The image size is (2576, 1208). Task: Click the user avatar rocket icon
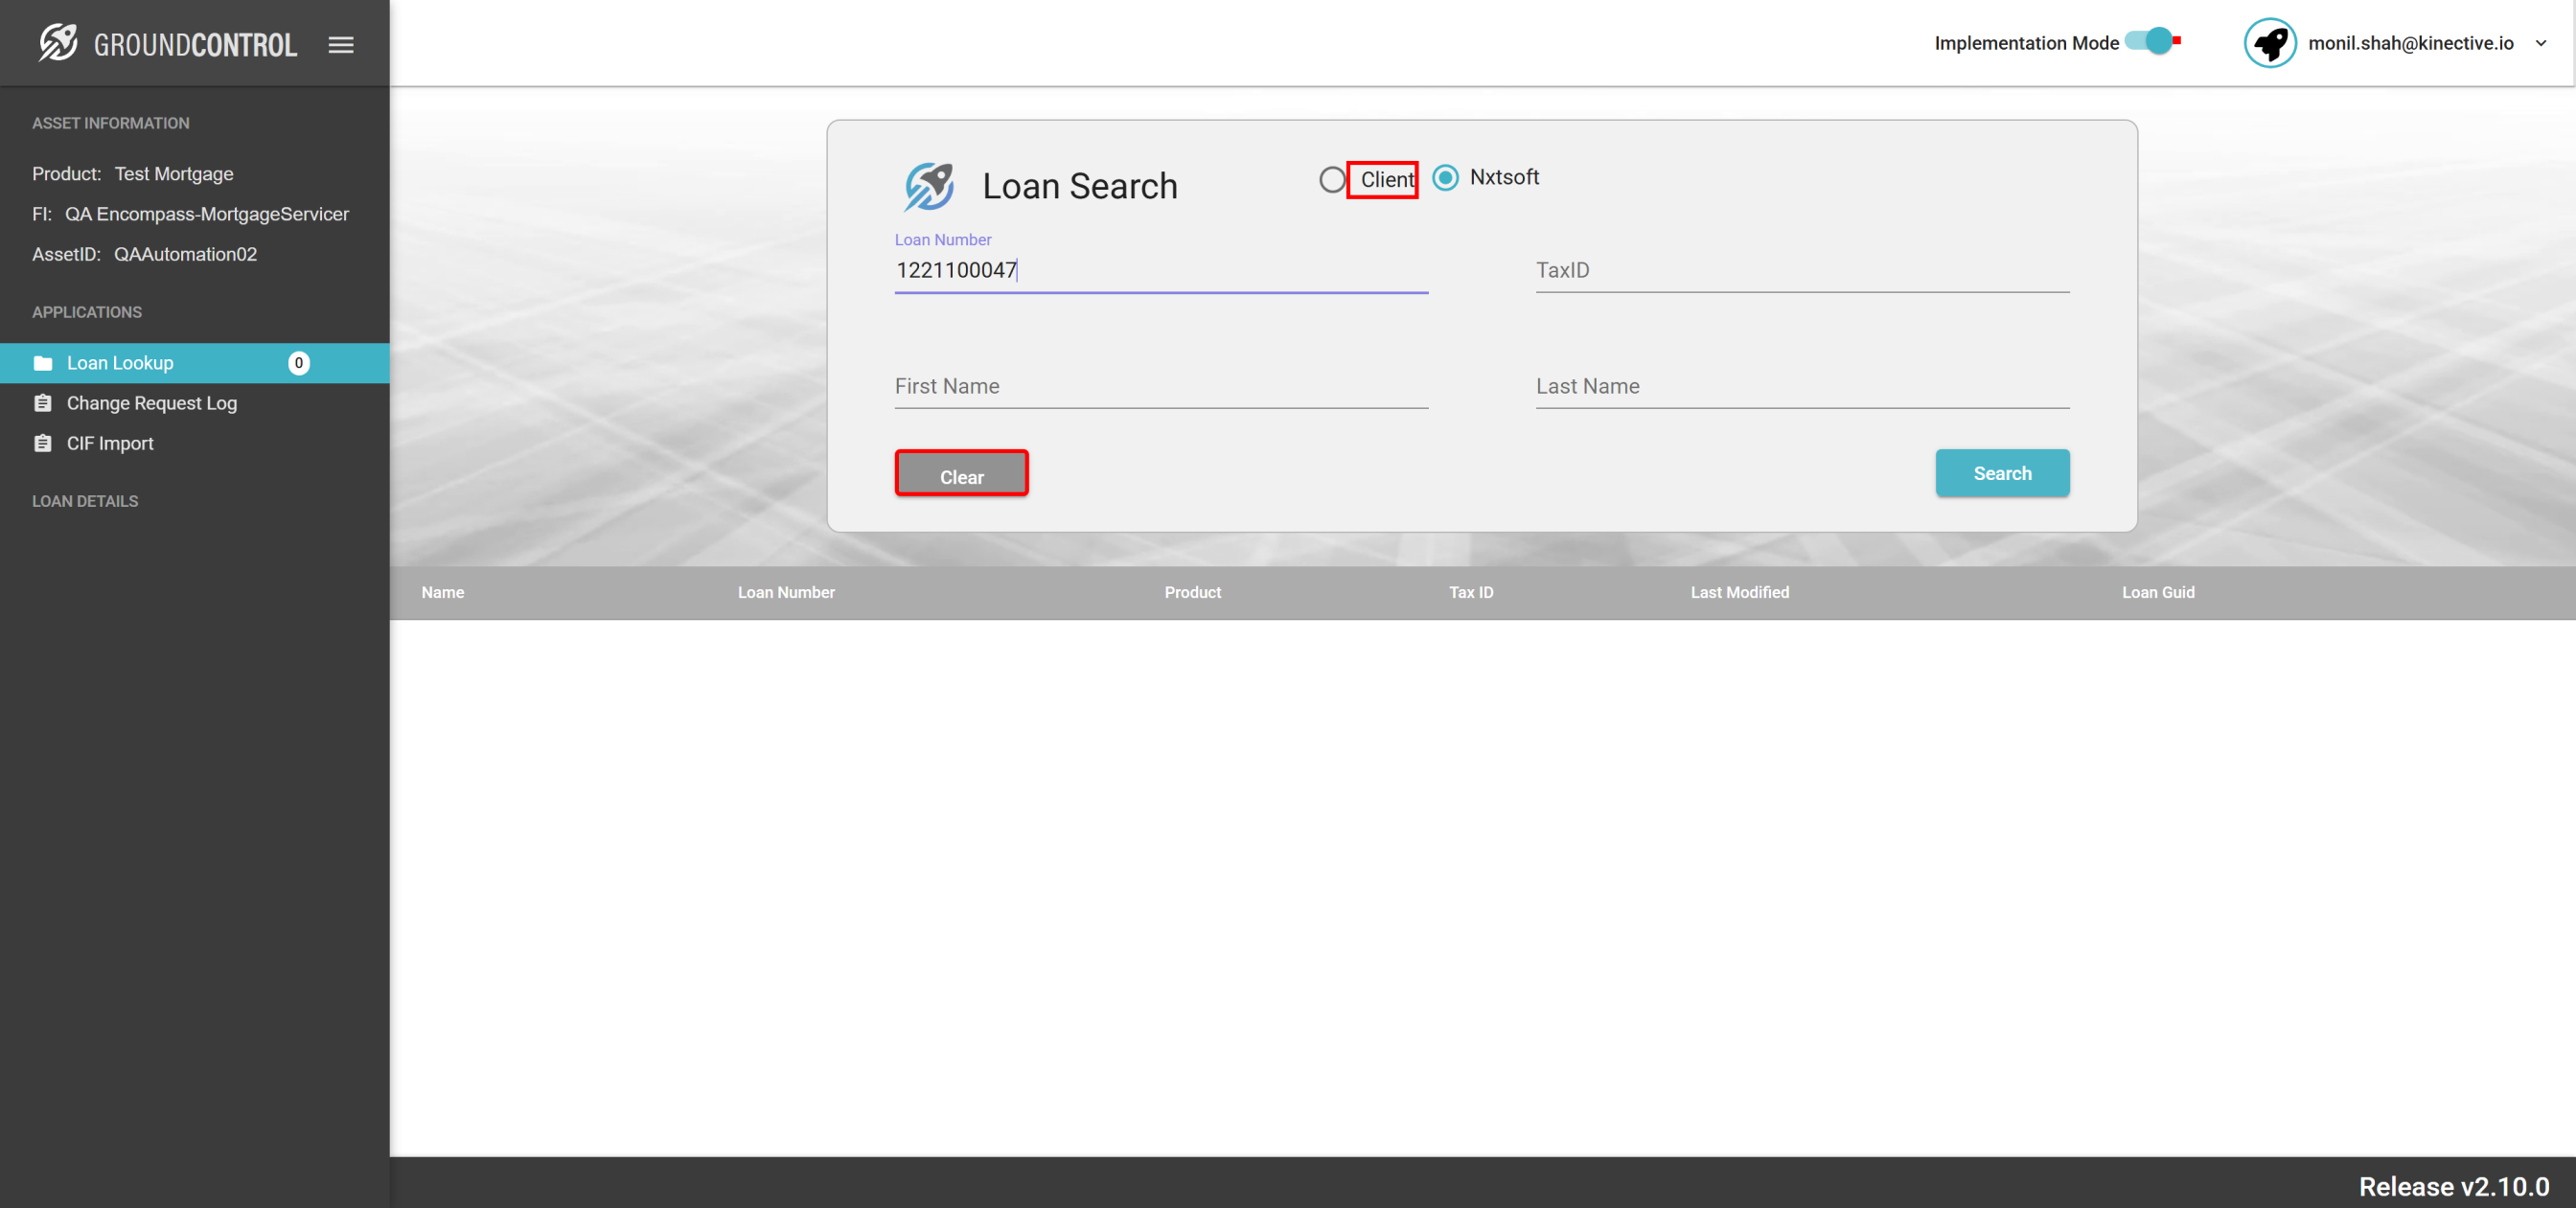pyautogui.click(x=2269, y=43)
